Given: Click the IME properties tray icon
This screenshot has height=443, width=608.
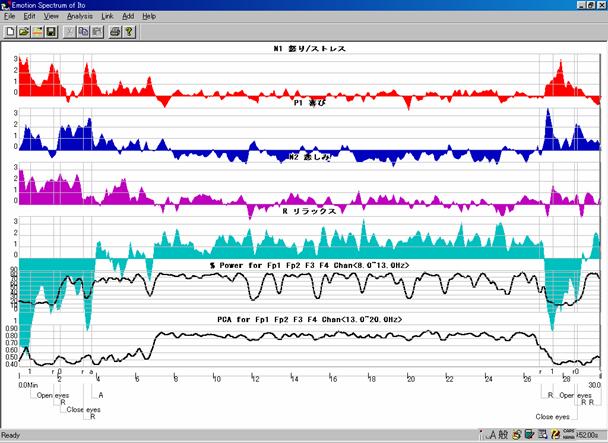Looking at the screenshot, I should tap(543, 435).
